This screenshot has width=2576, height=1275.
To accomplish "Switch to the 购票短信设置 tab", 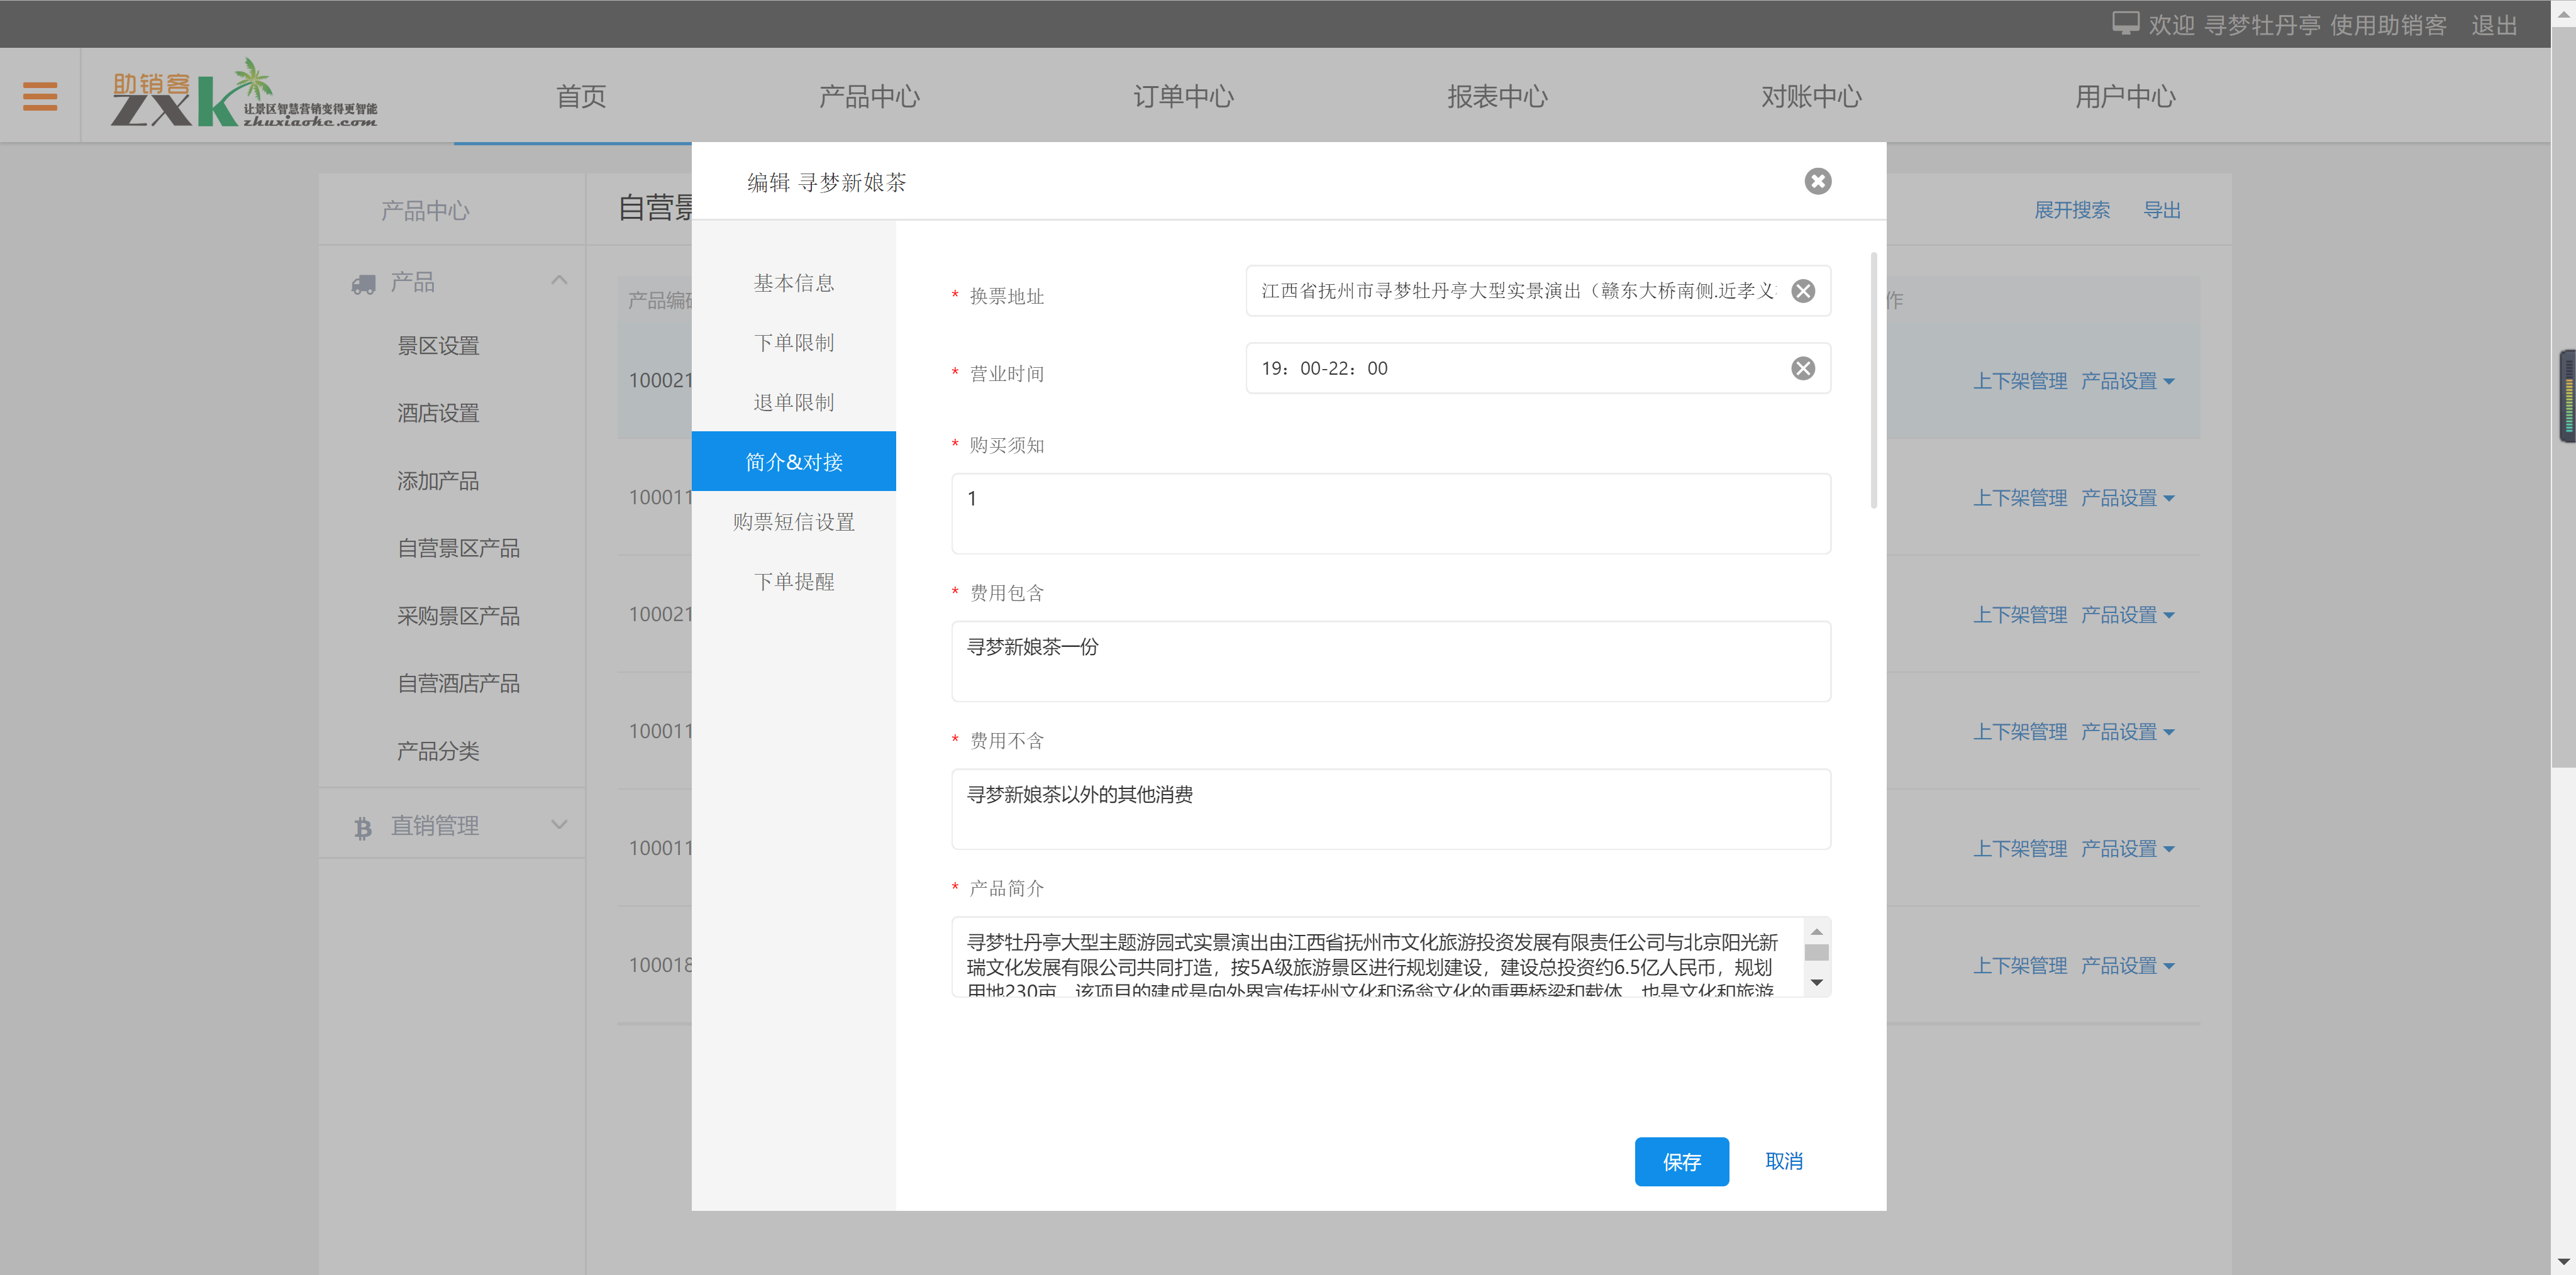I will pos(793,521).
